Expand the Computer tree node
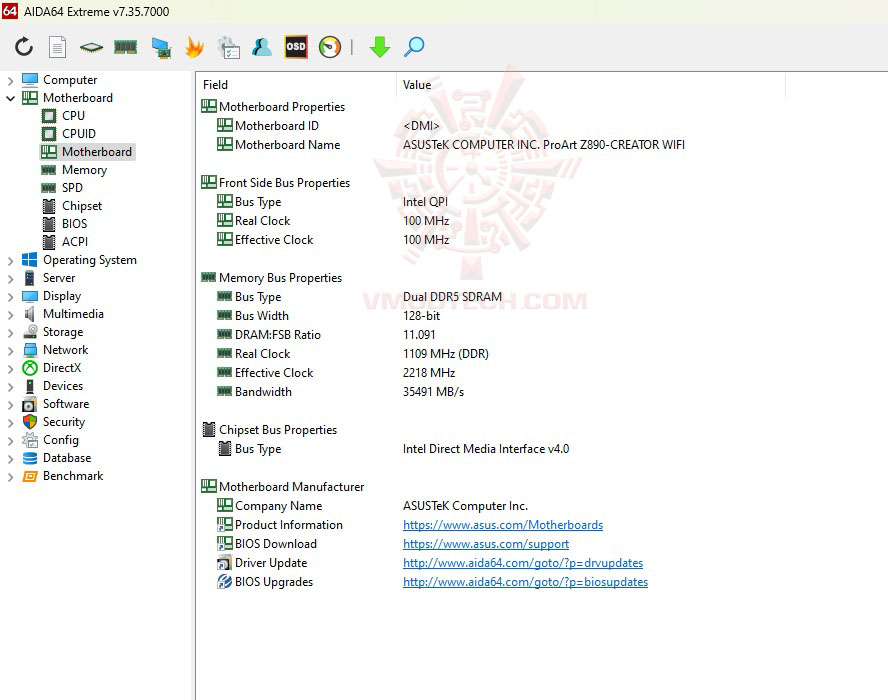 point(10,80)
